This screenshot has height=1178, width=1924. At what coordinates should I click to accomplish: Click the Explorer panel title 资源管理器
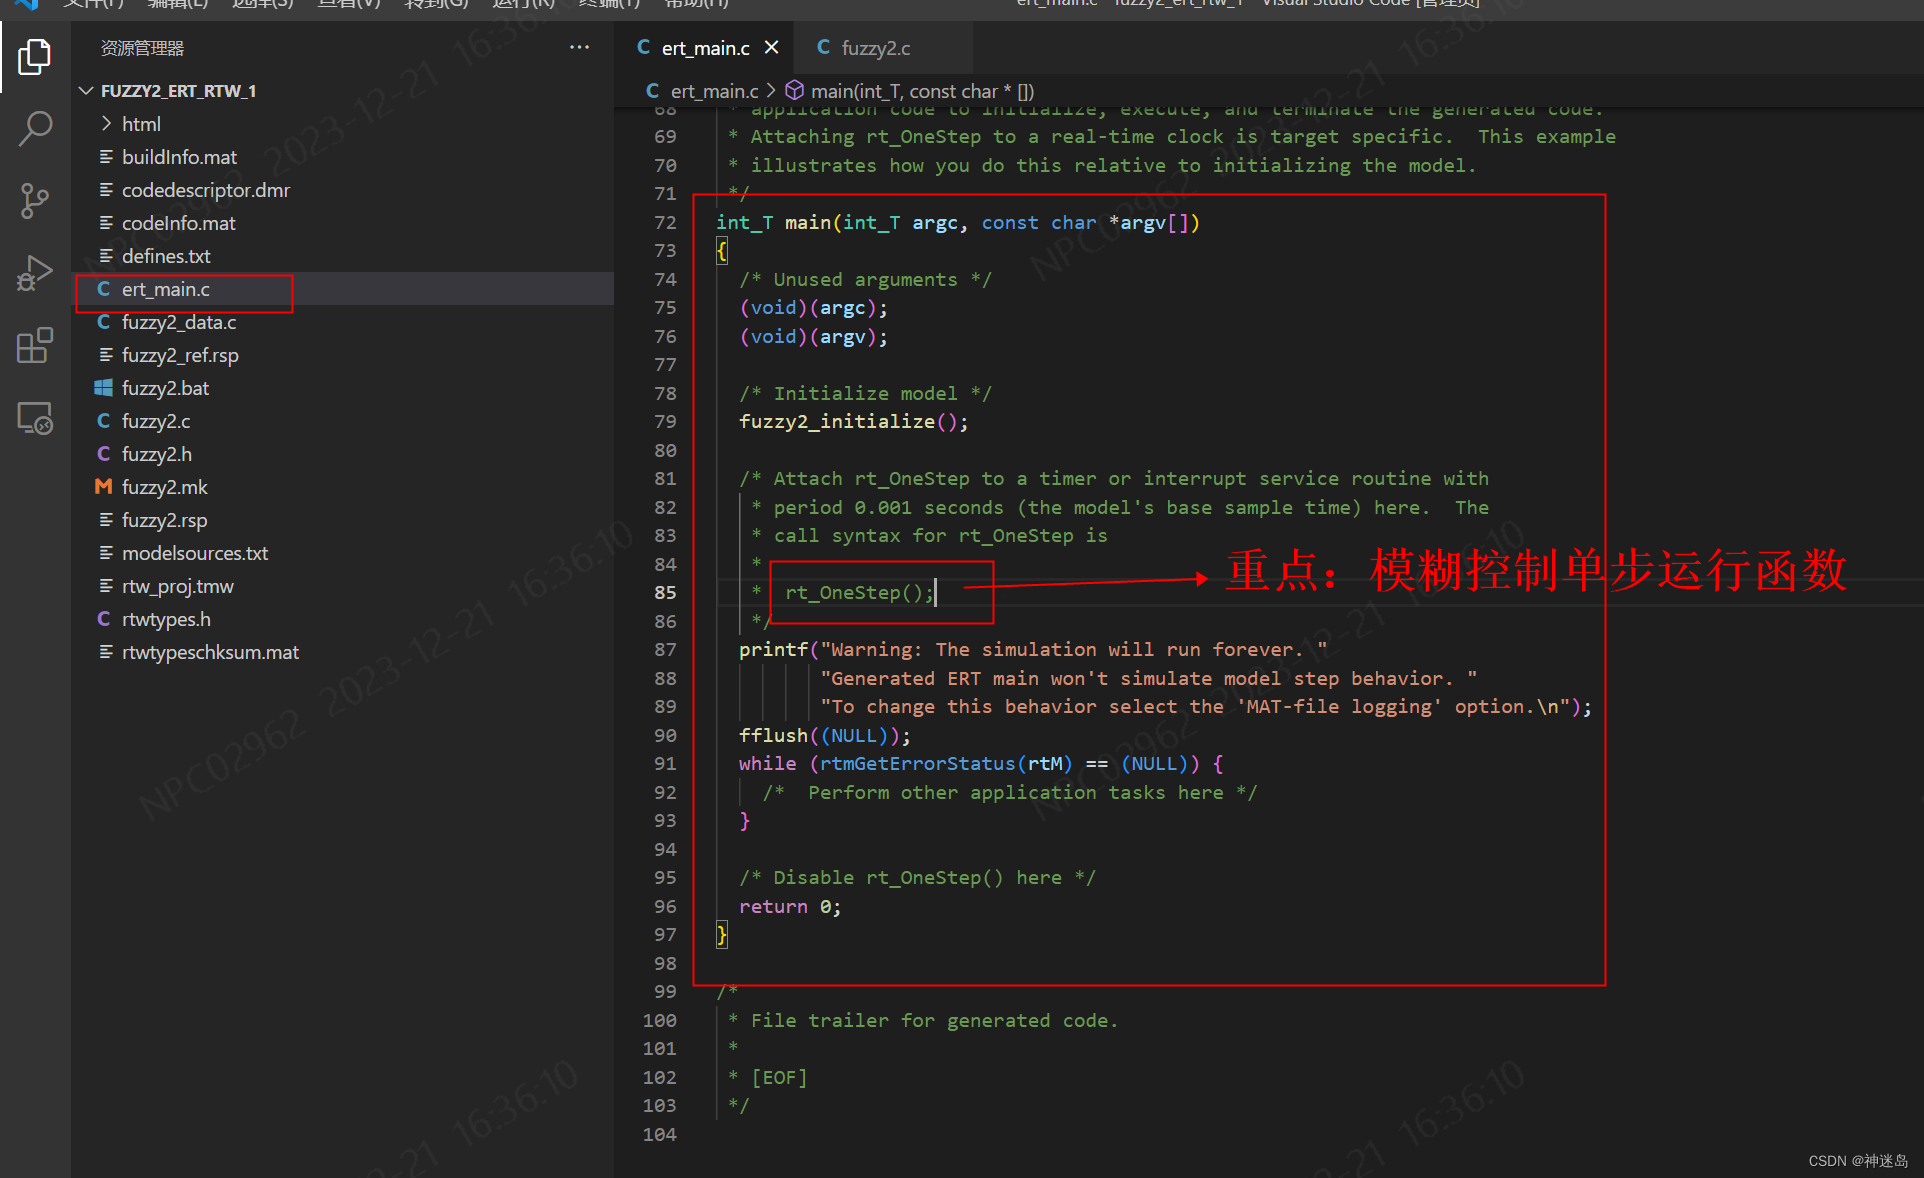[x=142, y=48]
